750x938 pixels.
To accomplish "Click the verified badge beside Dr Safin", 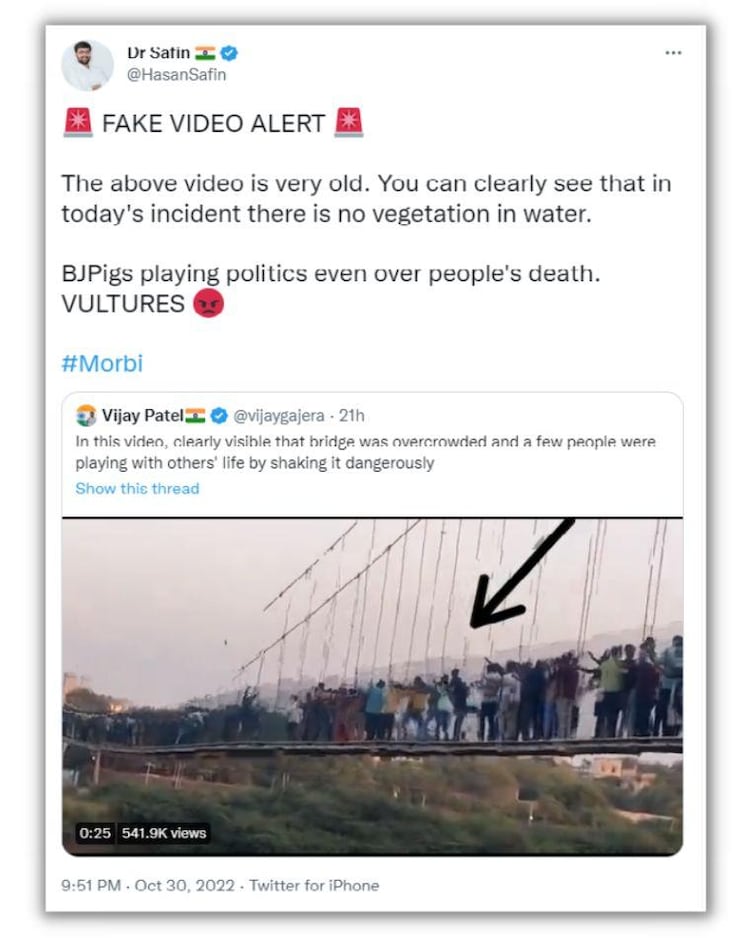I will [x=229, y=53].
